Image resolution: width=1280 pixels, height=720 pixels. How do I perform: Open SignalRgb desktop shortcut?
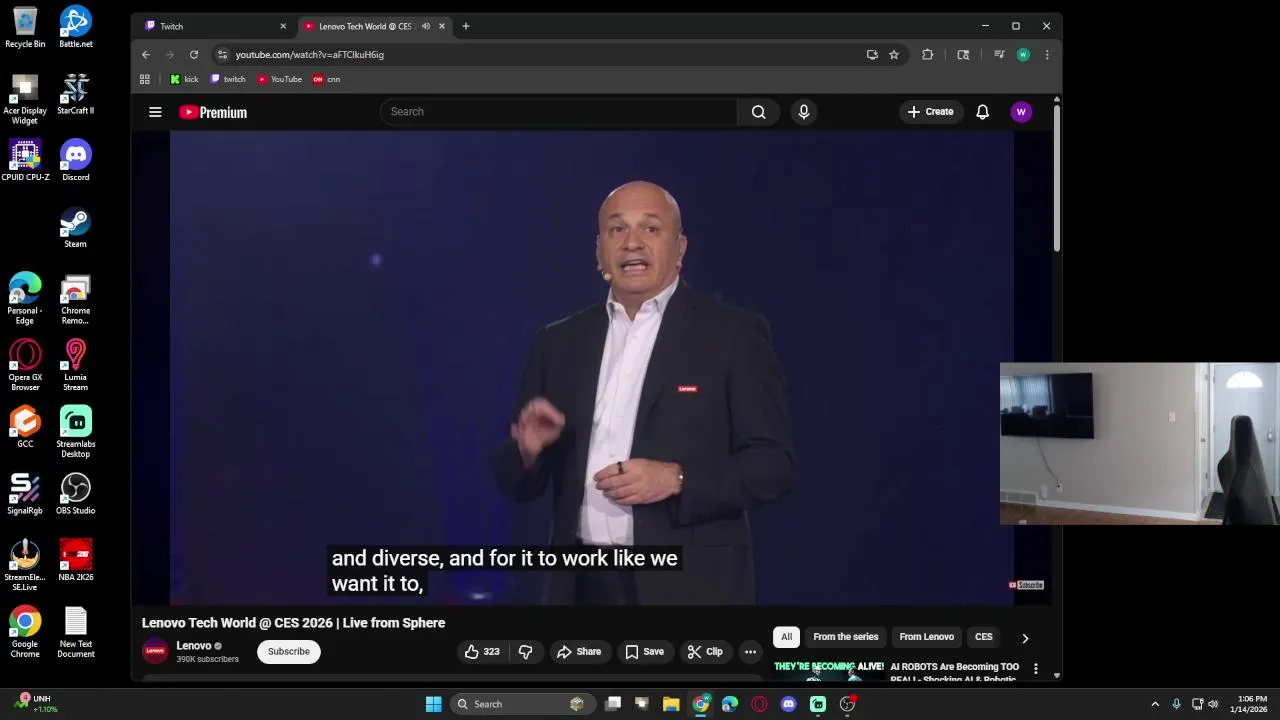[x=25, y=494]
